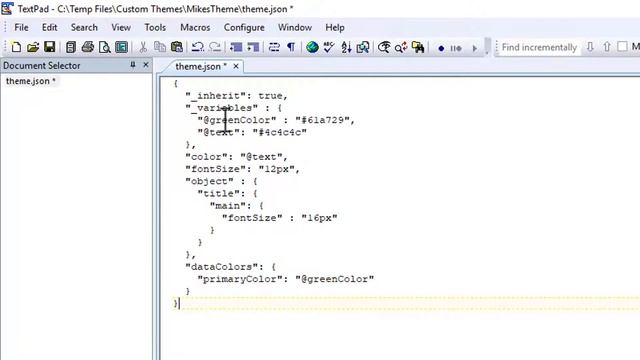This screenshot has width=640, height=360.
Task: Create a new document via toolbar icon
Action: click(x=16, y=47)
